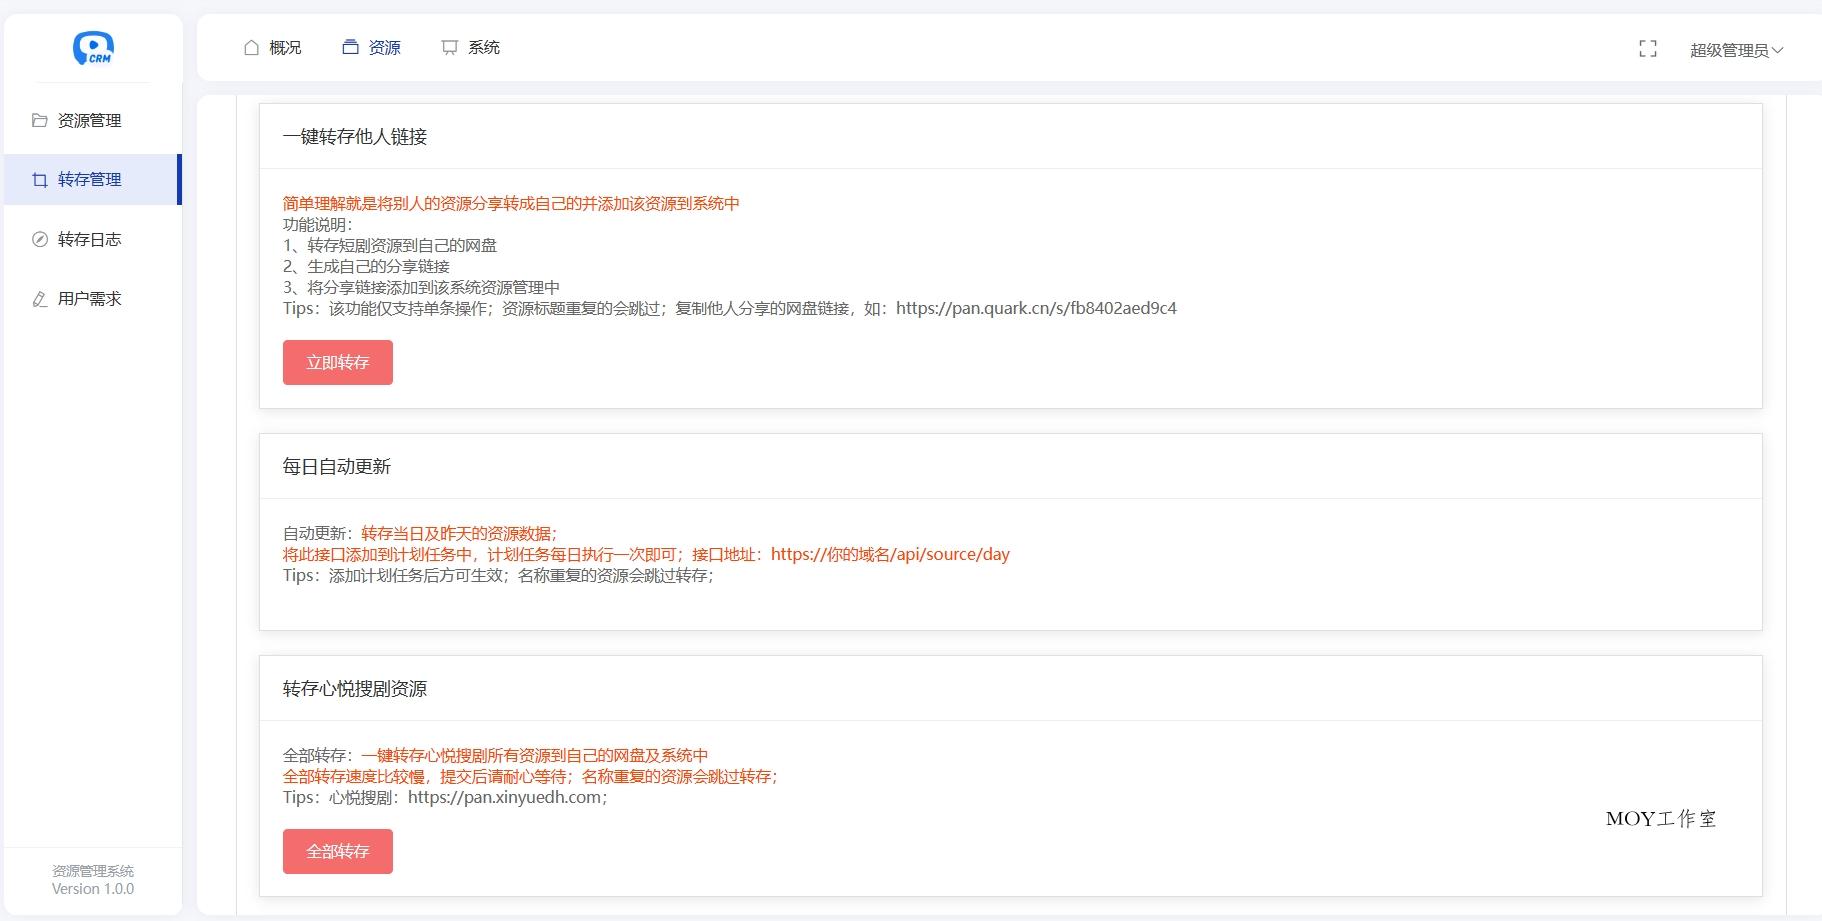Click the CRM logo icon
Viewport: 1822px width, 921px height.
[x=93, y=47]
